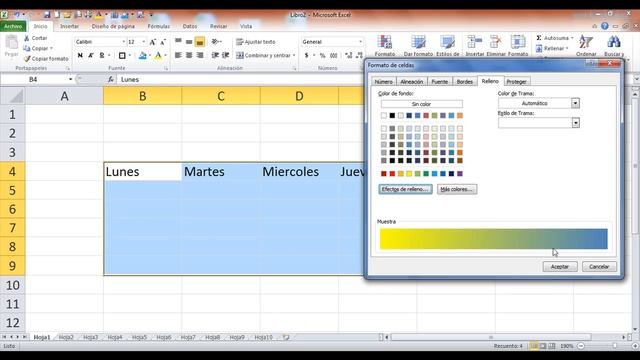Switch to the Número dialog tab
640x360 pixels.
coord(384,82)
